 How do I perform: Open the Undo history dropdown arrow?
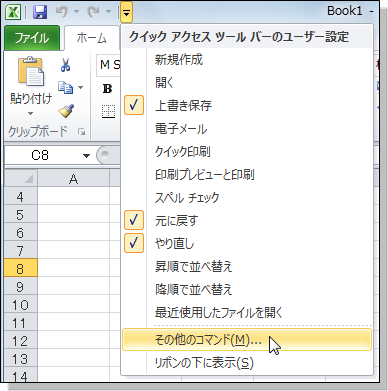[76, 12]
